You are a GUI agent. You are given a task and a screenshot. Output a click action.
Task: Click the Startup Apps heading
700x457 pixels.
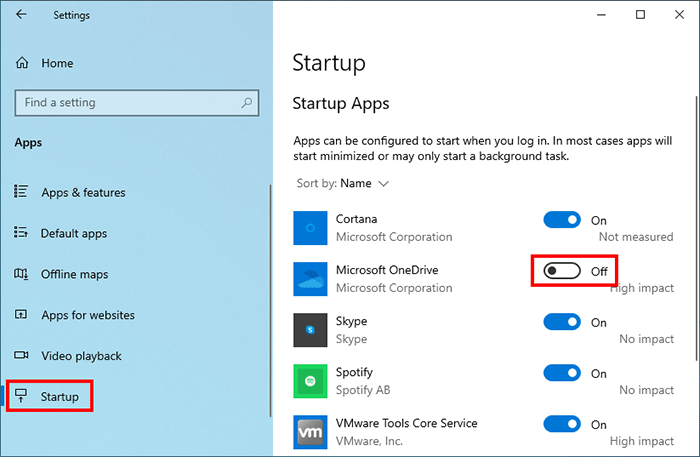341,104
